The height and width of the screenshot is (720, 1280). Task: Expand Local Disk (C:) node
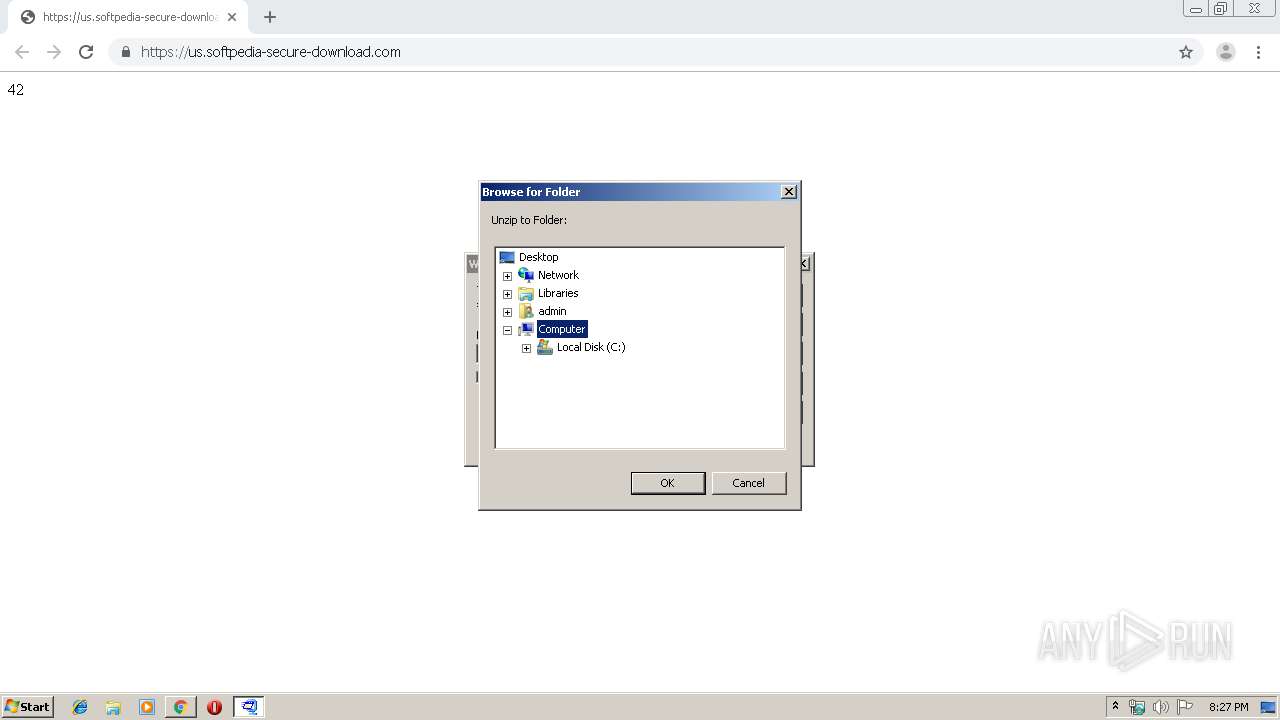pos(526,348)
